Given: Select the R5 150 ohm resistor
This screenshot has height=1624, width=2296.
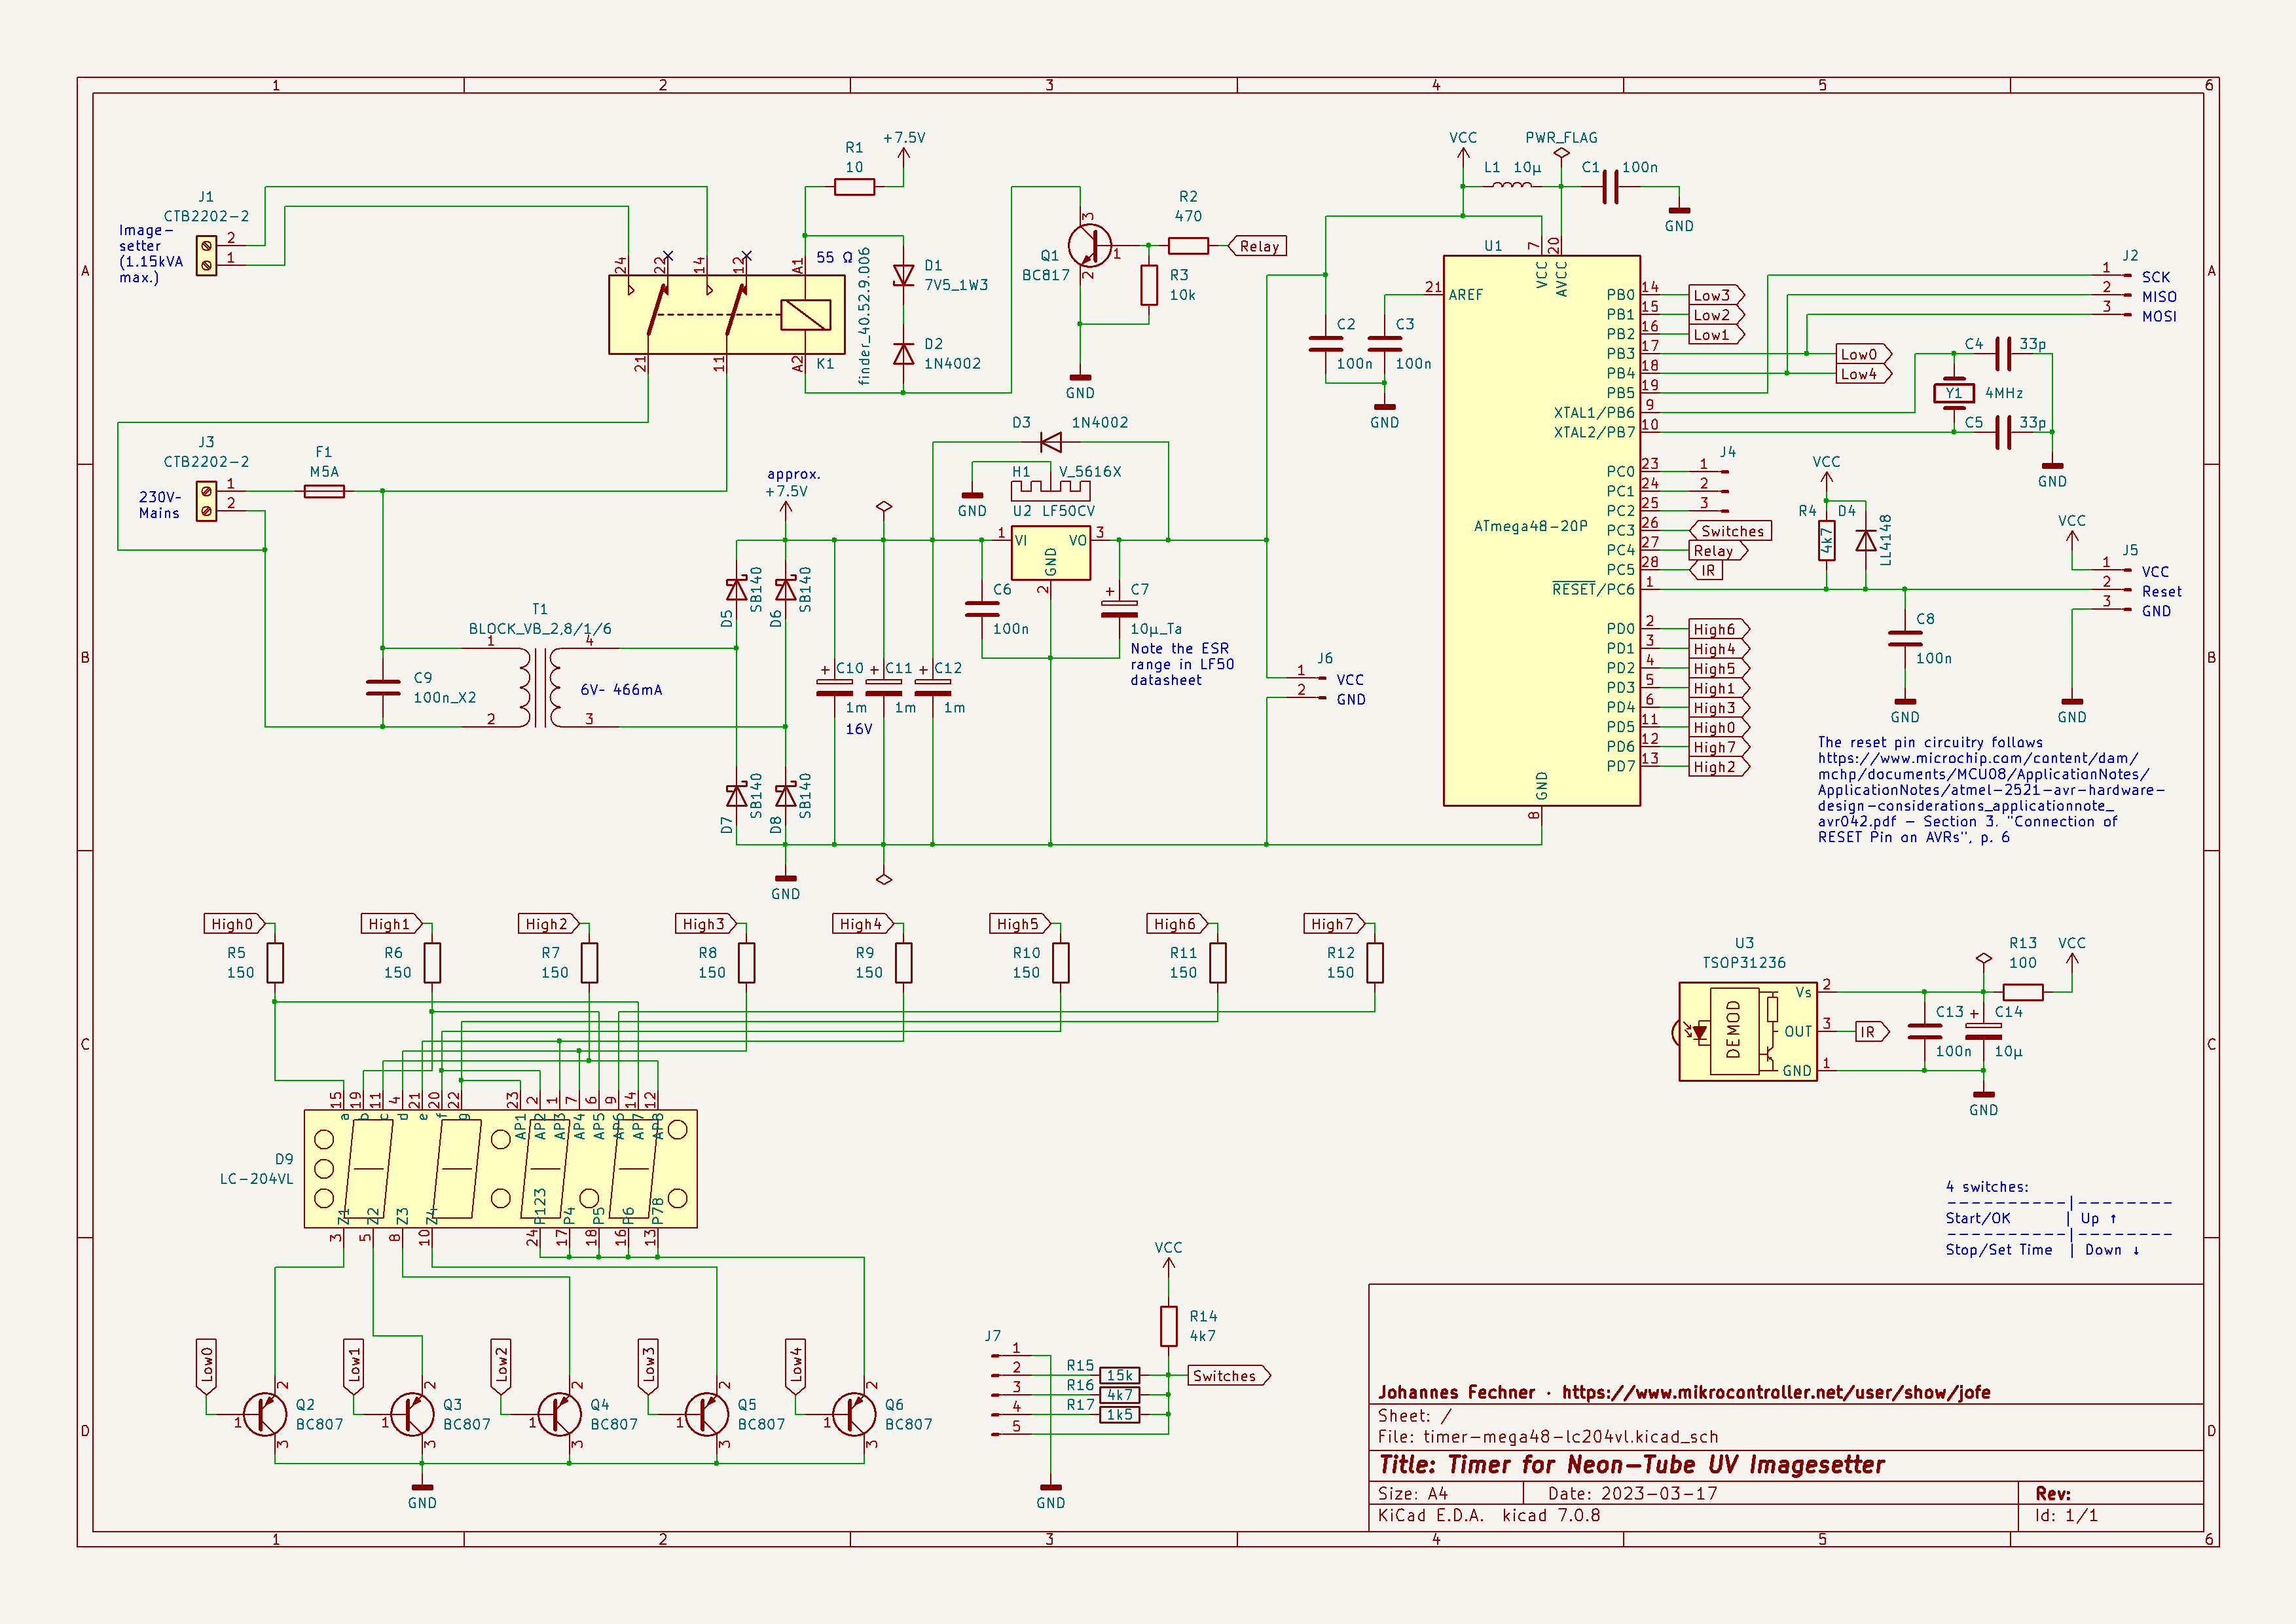Looking at the screenshot, I should pos(275,963).
